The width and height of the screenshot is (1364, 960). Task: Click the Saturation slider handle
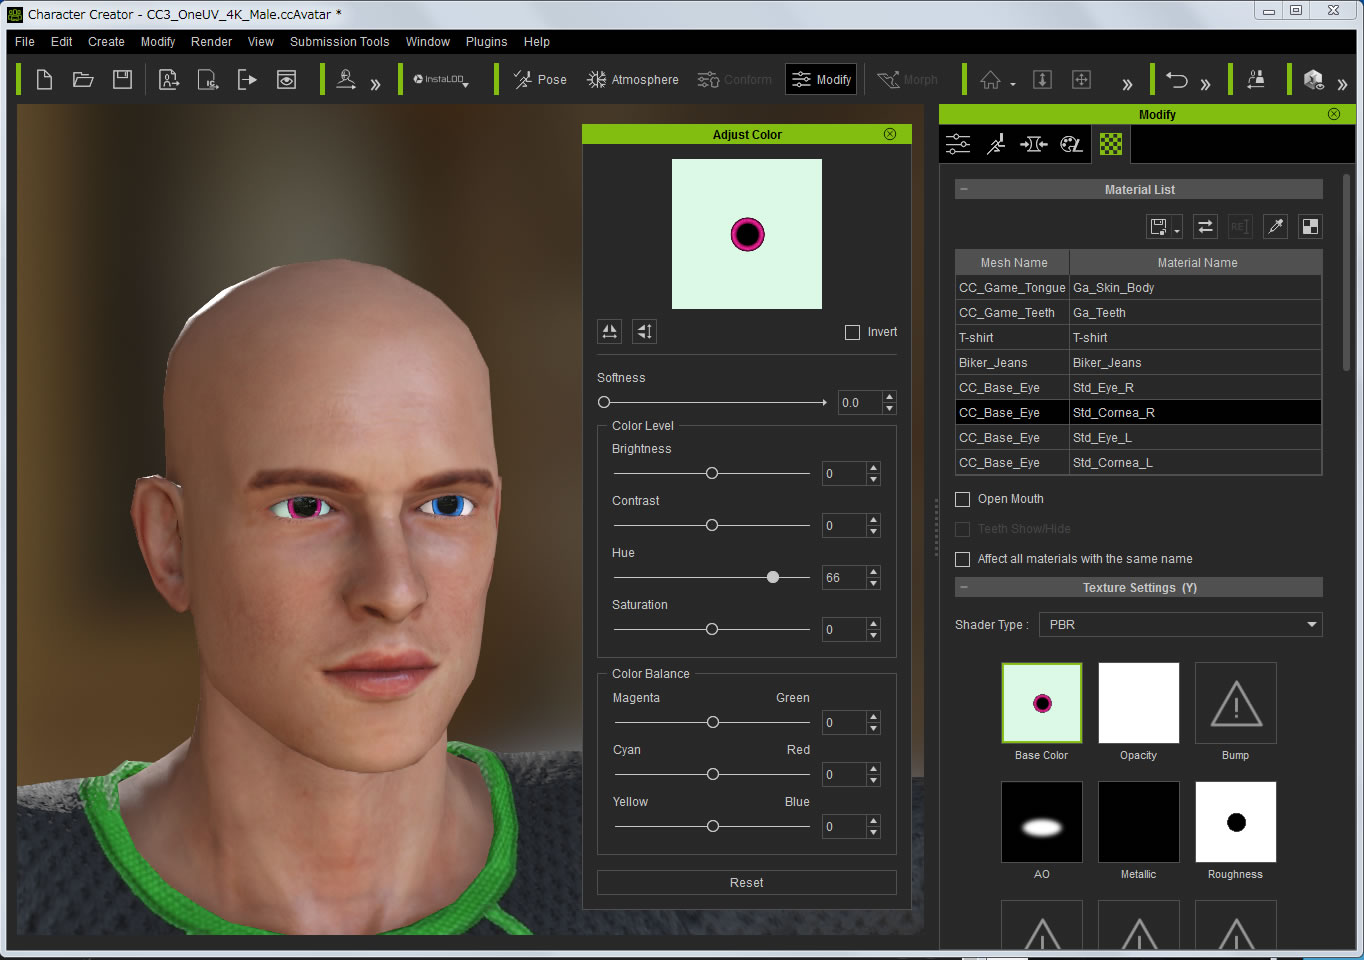pos(712,629)
